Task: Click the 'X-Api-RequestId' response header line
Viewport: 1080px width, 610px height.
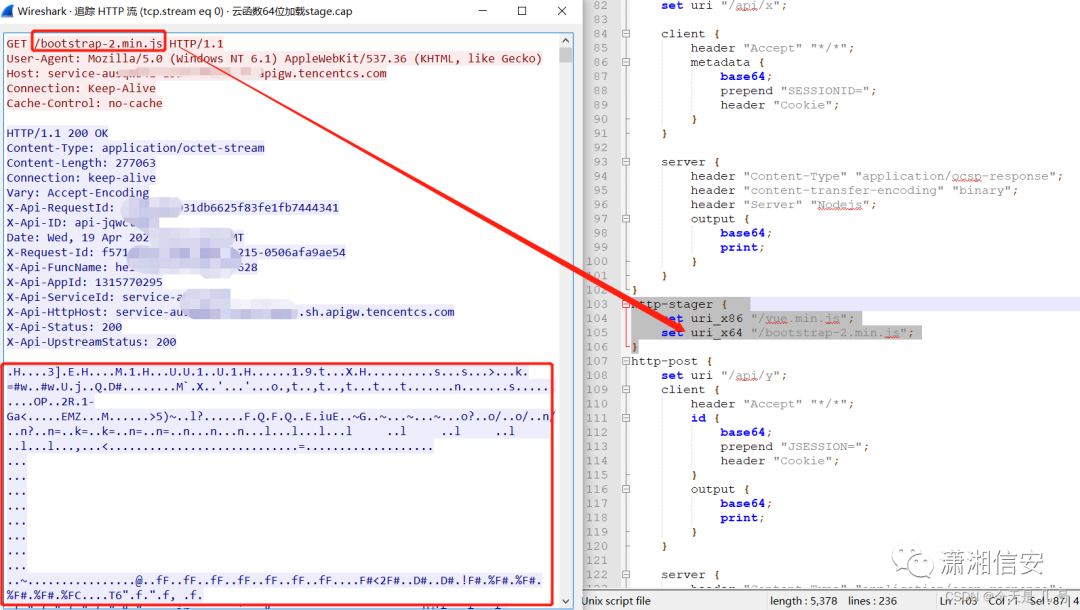Action: (x=172, y=208)
